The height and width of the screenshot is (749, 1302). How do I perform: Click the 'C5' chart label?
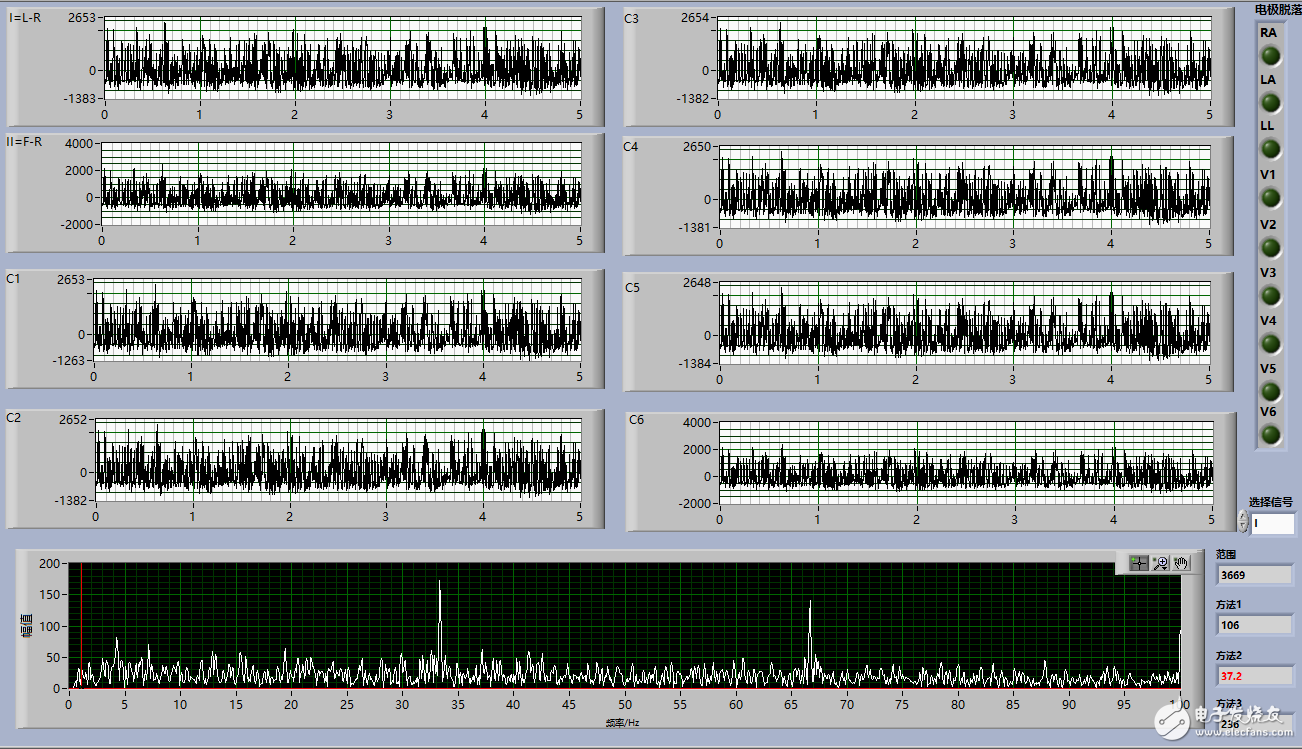tap(632, 288)
